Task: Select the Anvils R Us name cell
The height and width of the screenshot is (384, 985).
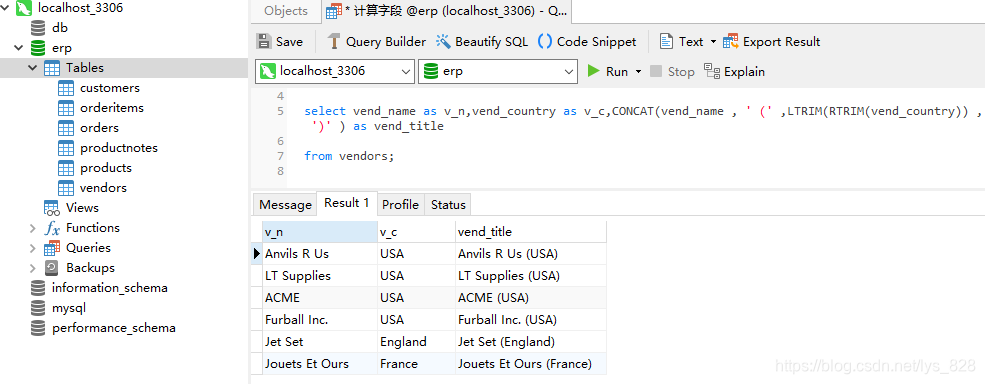Action: [319, 254]
